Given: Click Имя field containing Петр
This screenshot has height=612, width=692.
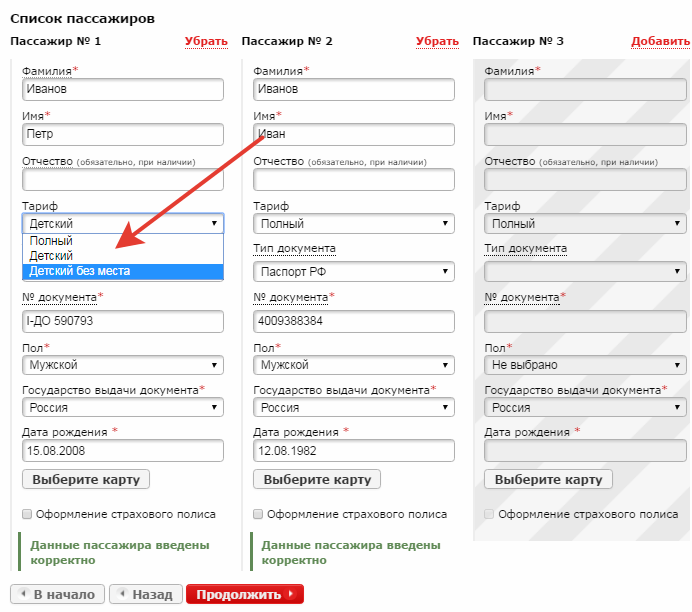Looking at the screenshot, I should click(x=123, y=134).
